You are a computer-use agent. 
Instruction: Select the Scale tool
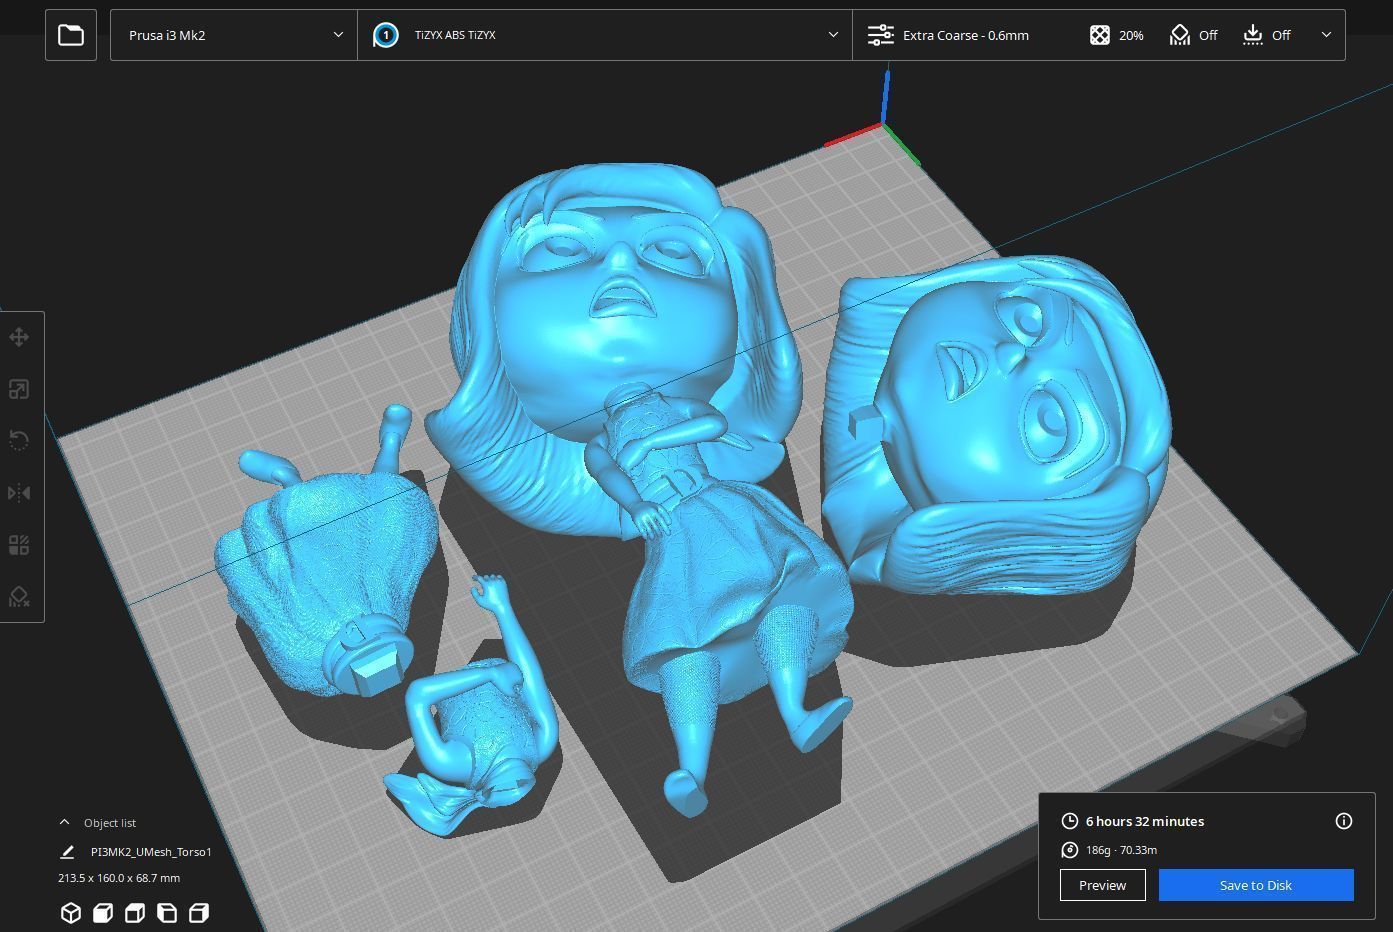[x=19, y=389]
